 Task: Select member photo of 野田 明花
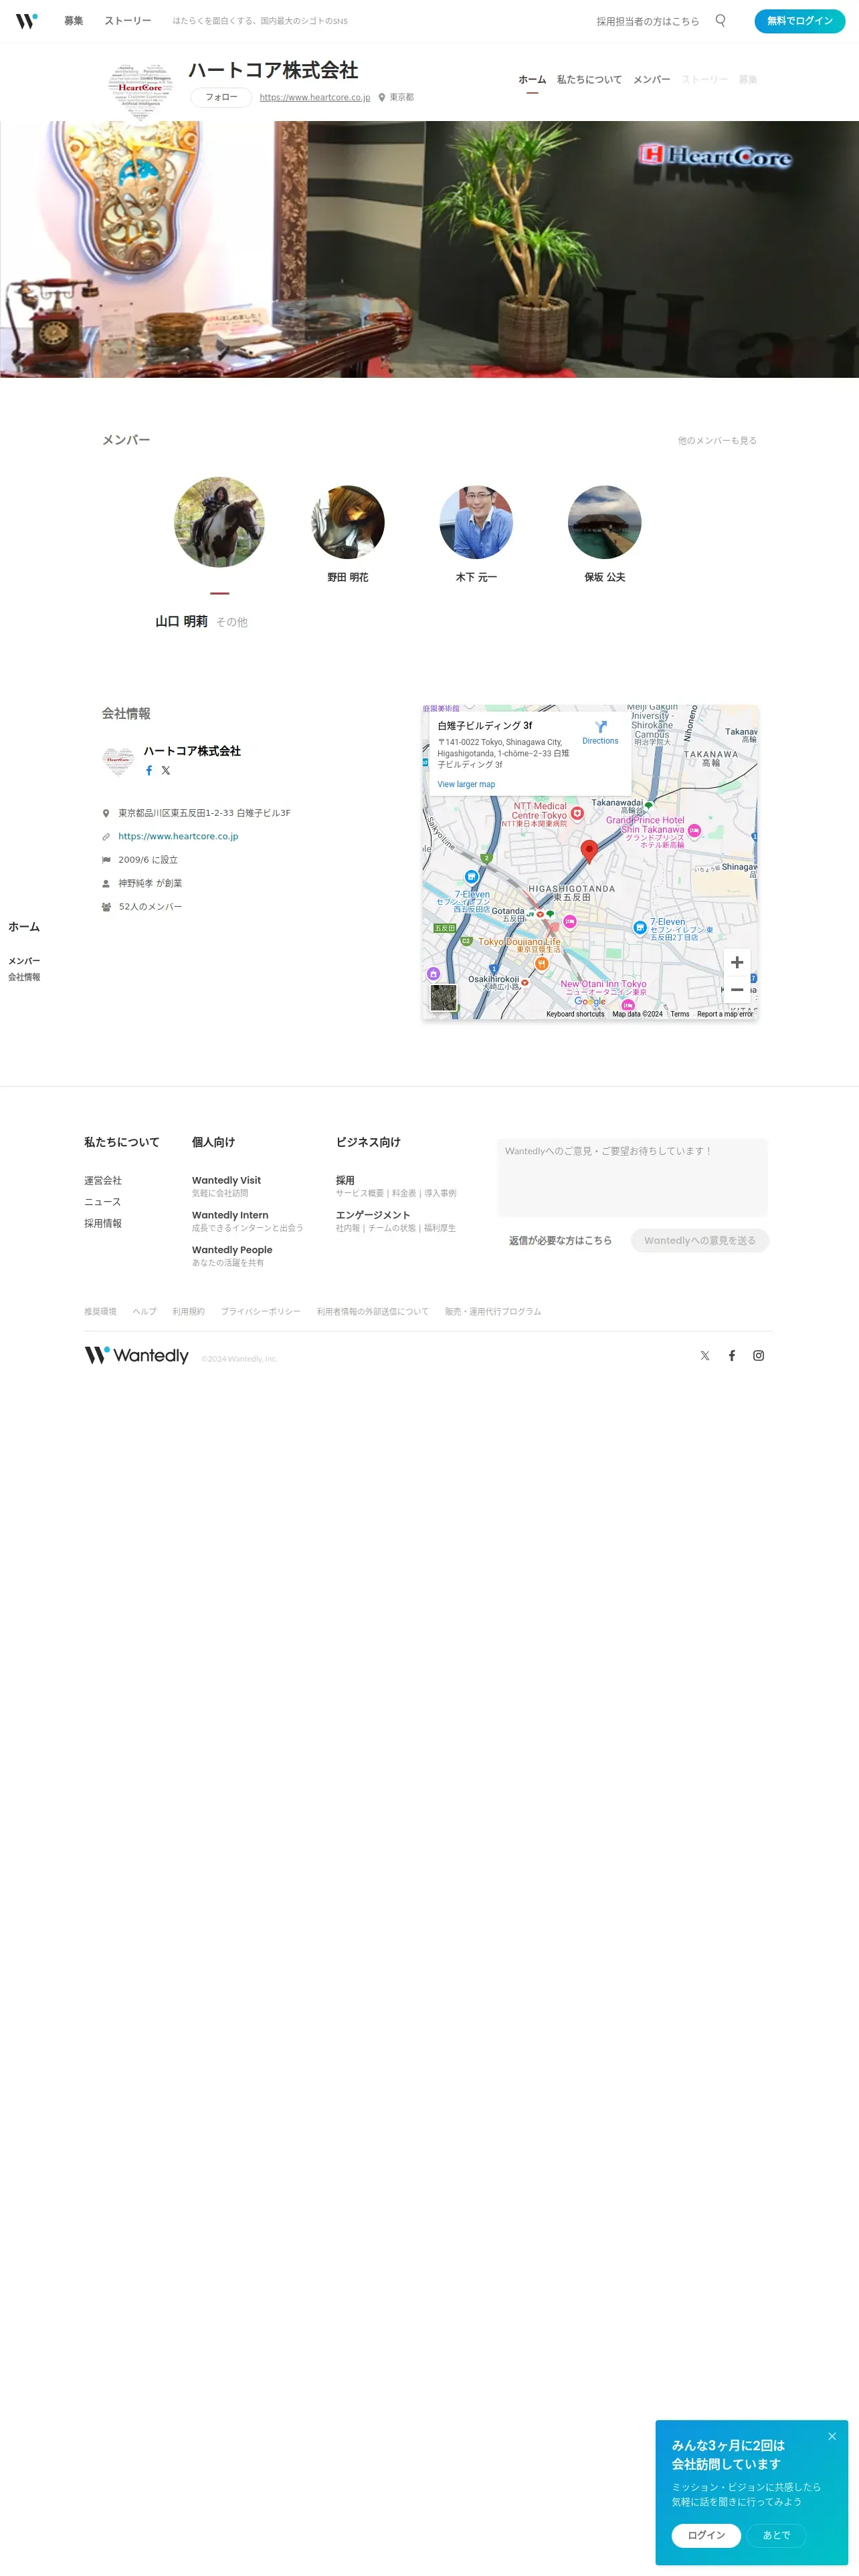point(348,522)
